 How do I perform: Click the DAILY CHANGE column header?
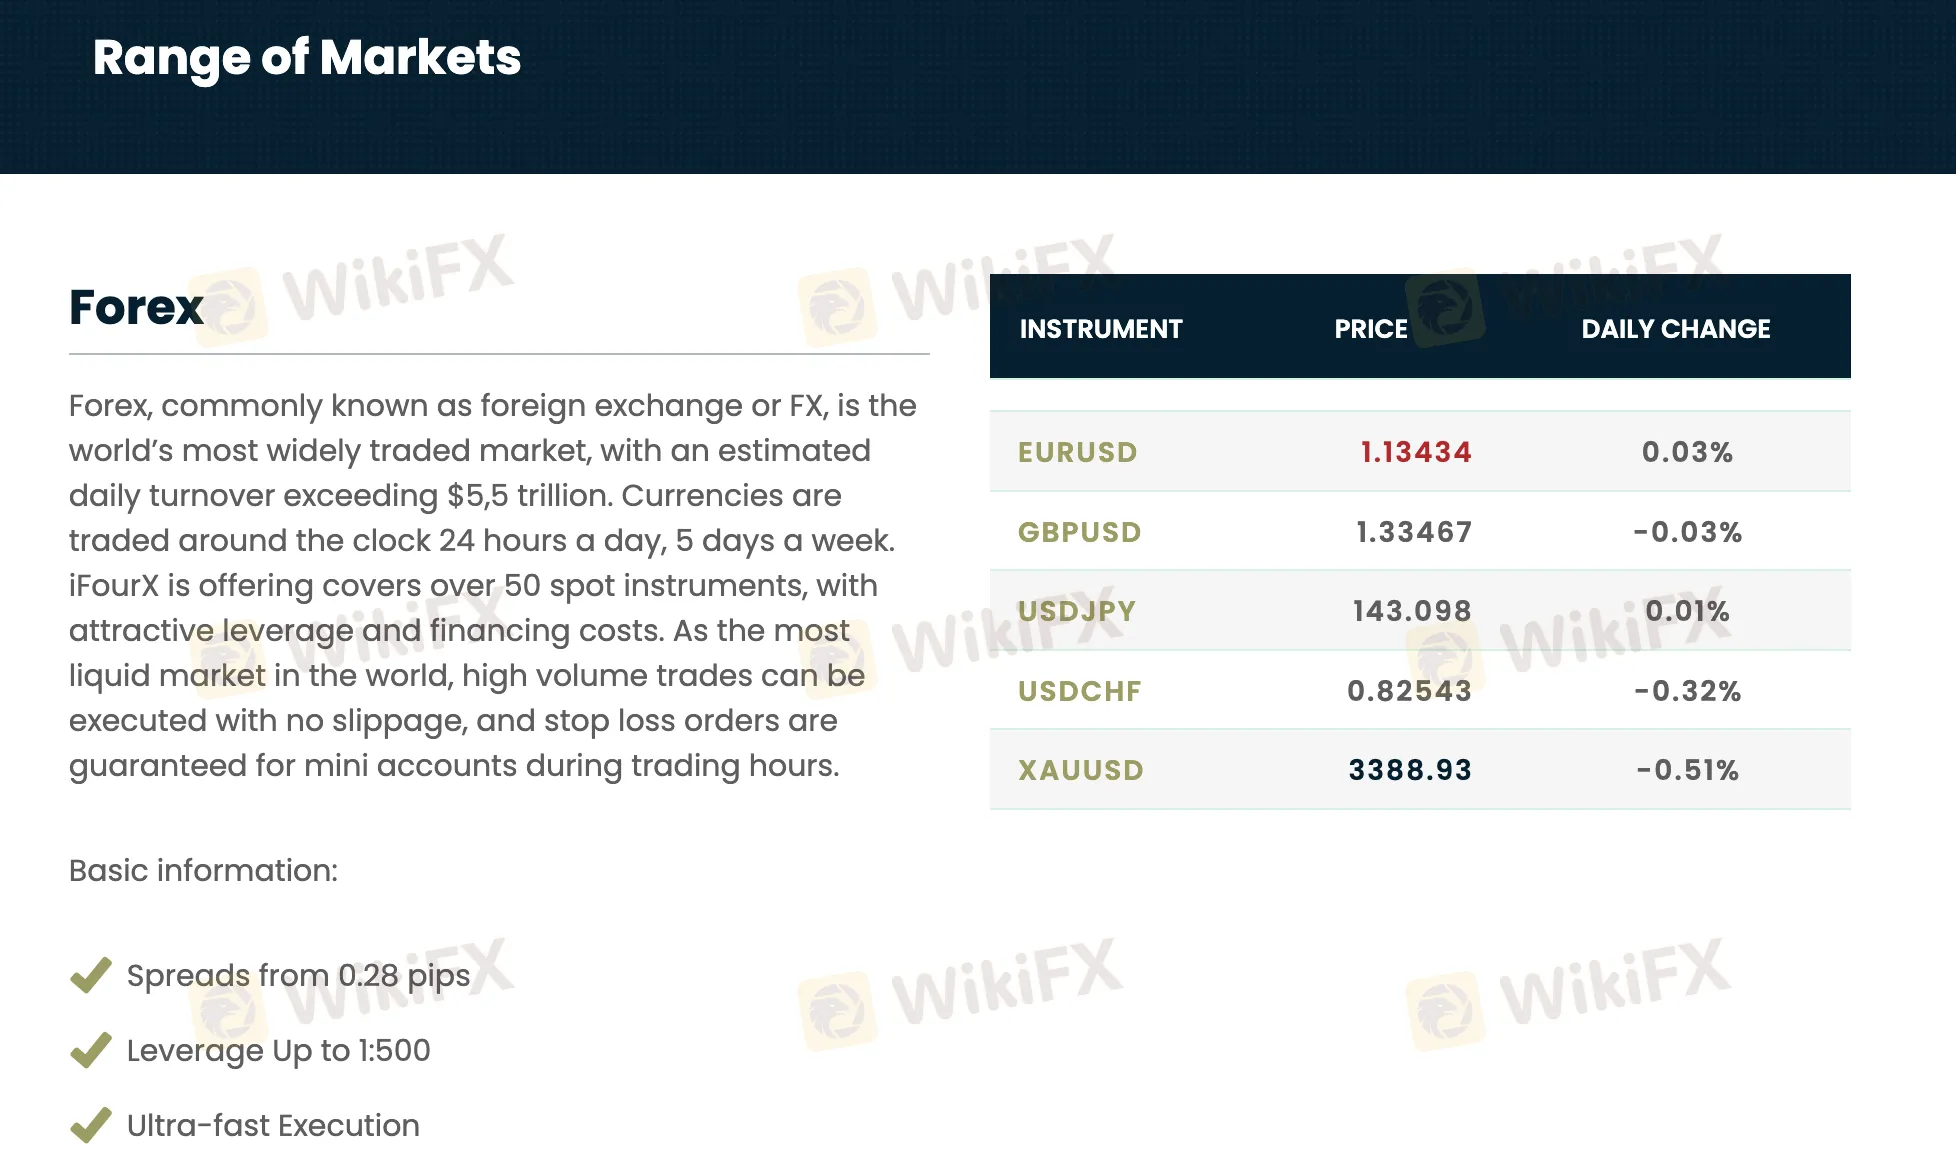1676,329
